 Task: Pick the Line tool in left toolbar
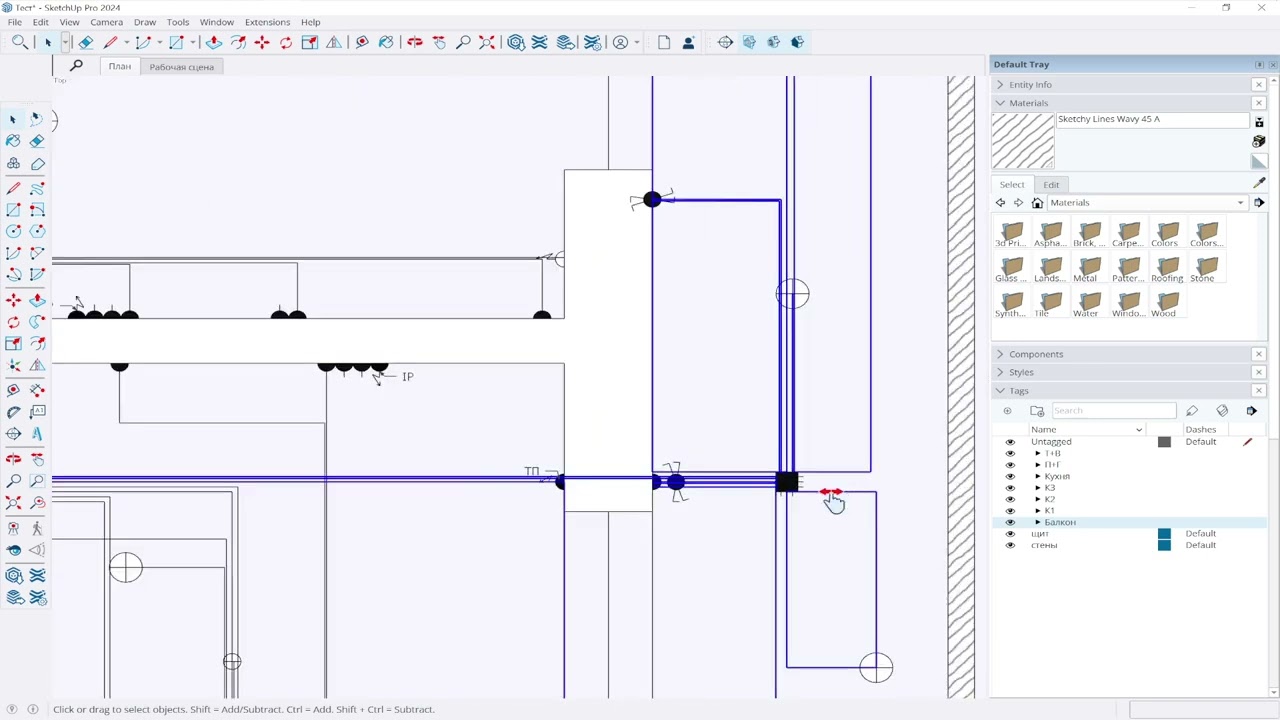click(13, 188)
